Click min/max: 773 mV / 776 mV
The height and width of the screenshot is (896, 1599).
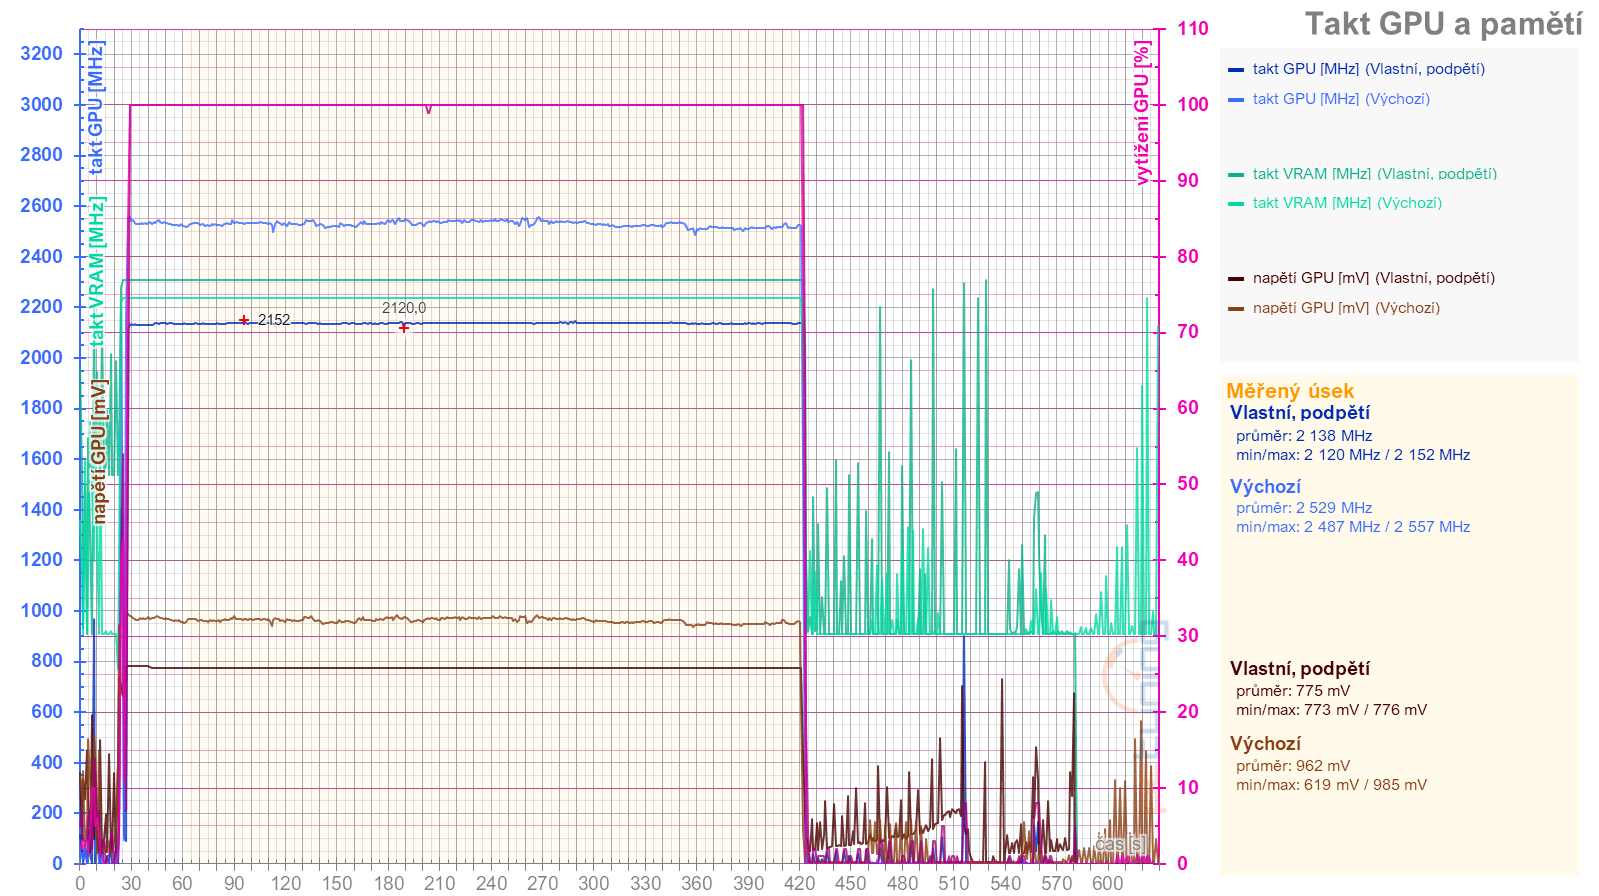tap(1331, 710)
